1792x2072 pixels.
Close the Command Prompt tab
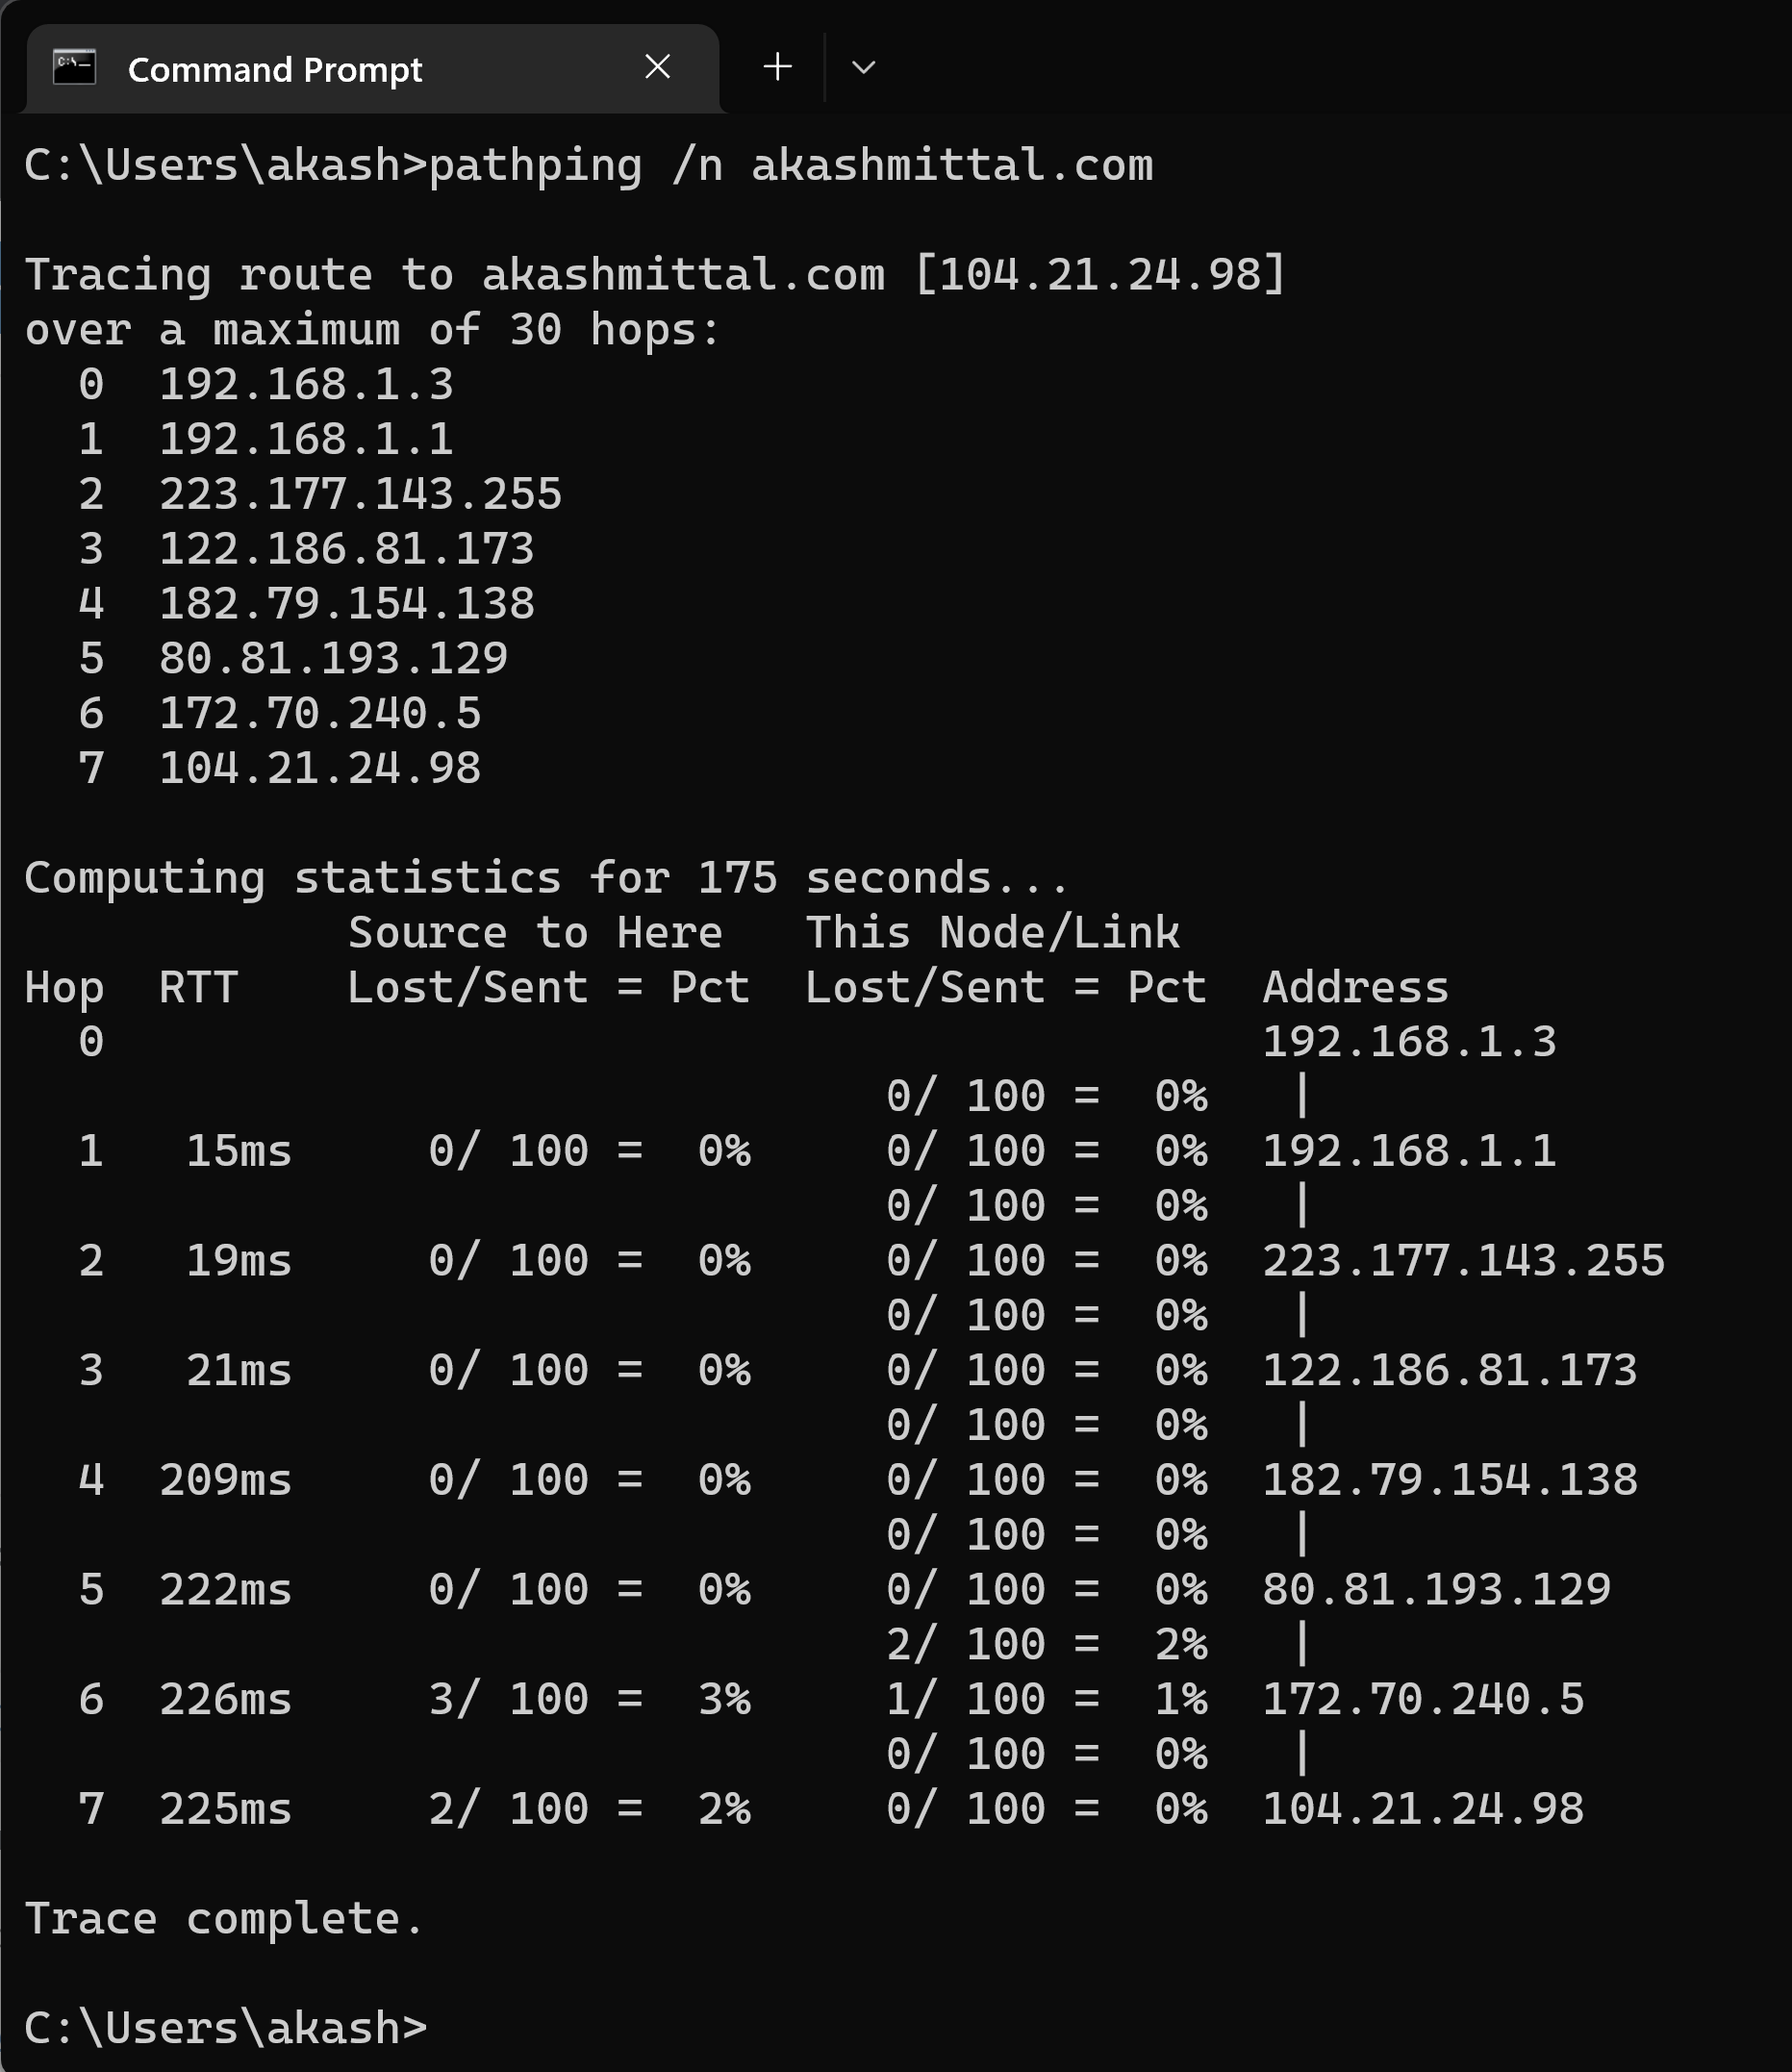tap(657, 67)
